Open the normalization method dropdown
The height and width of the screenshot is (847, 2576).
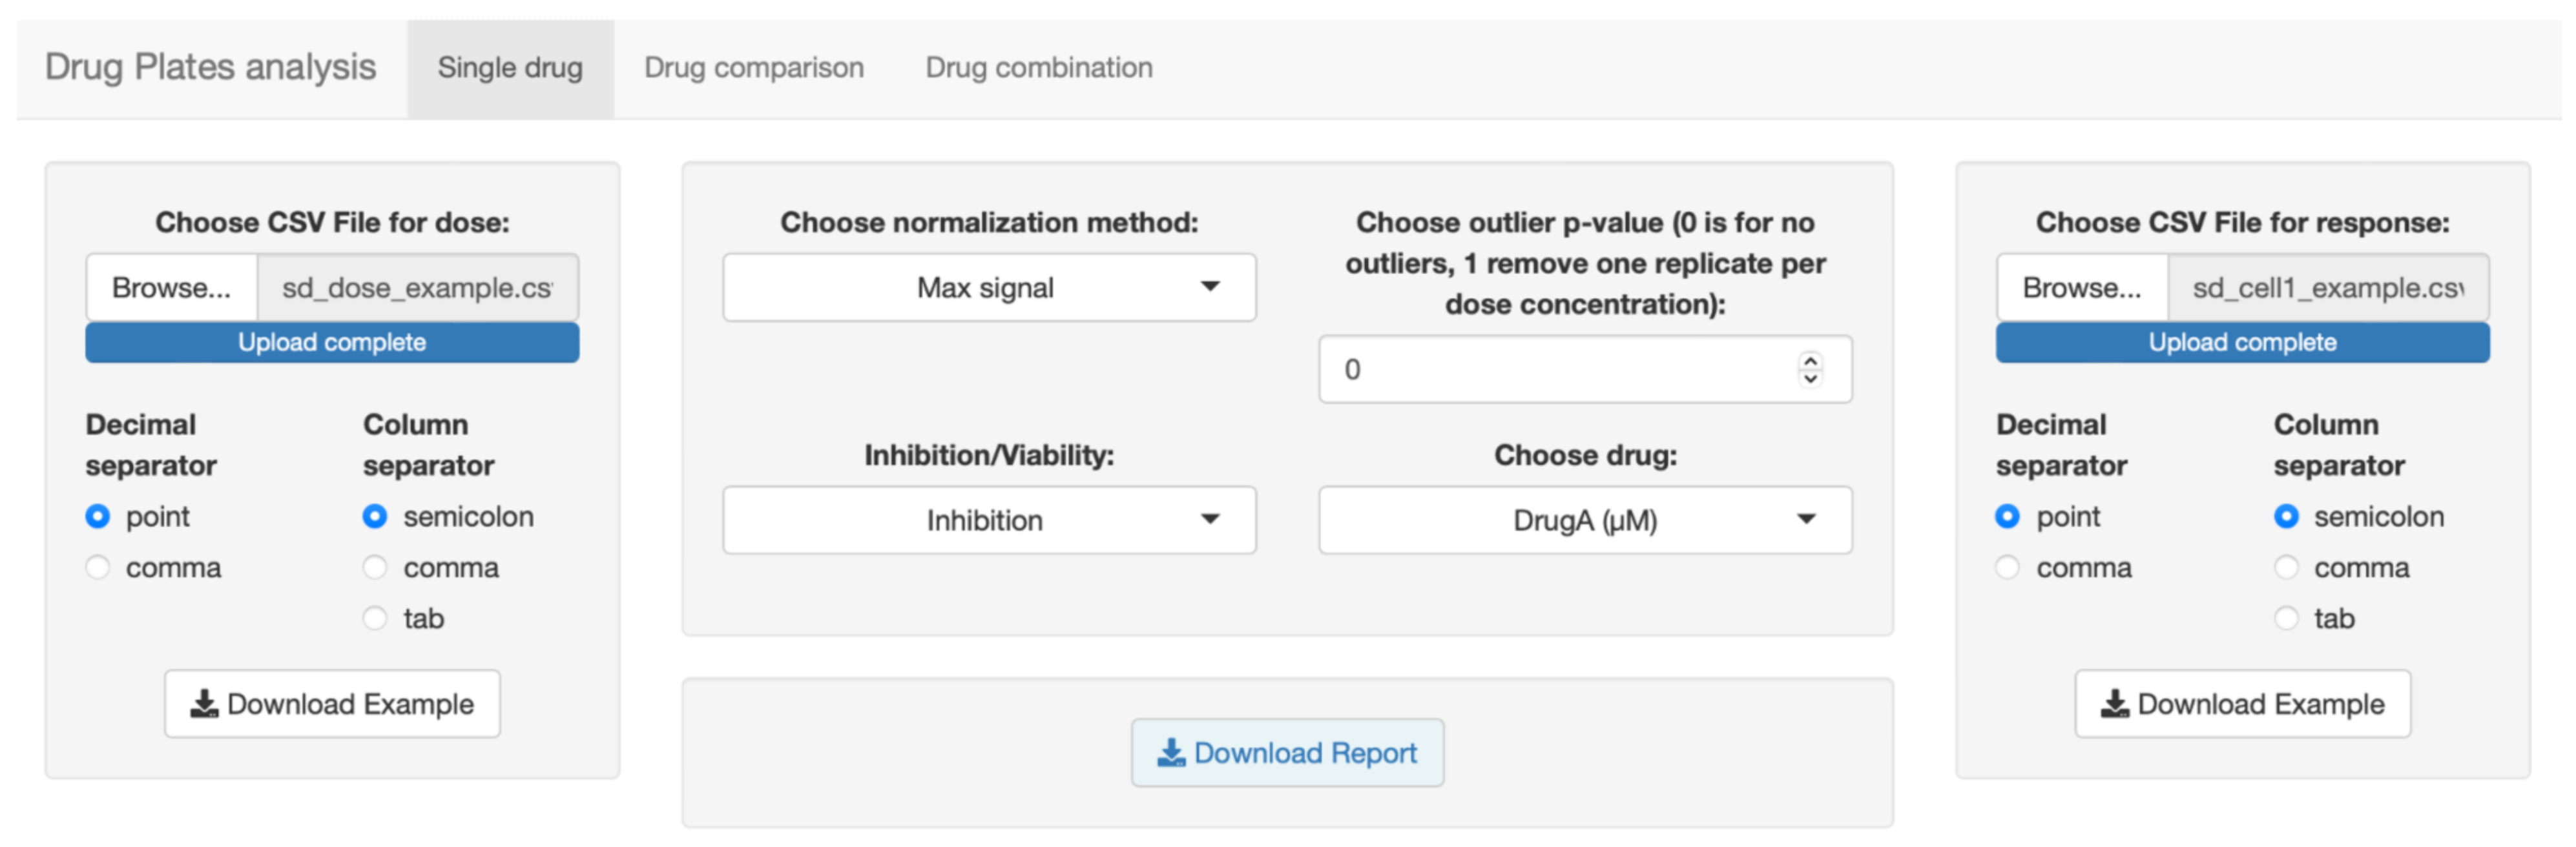point(988,288)
